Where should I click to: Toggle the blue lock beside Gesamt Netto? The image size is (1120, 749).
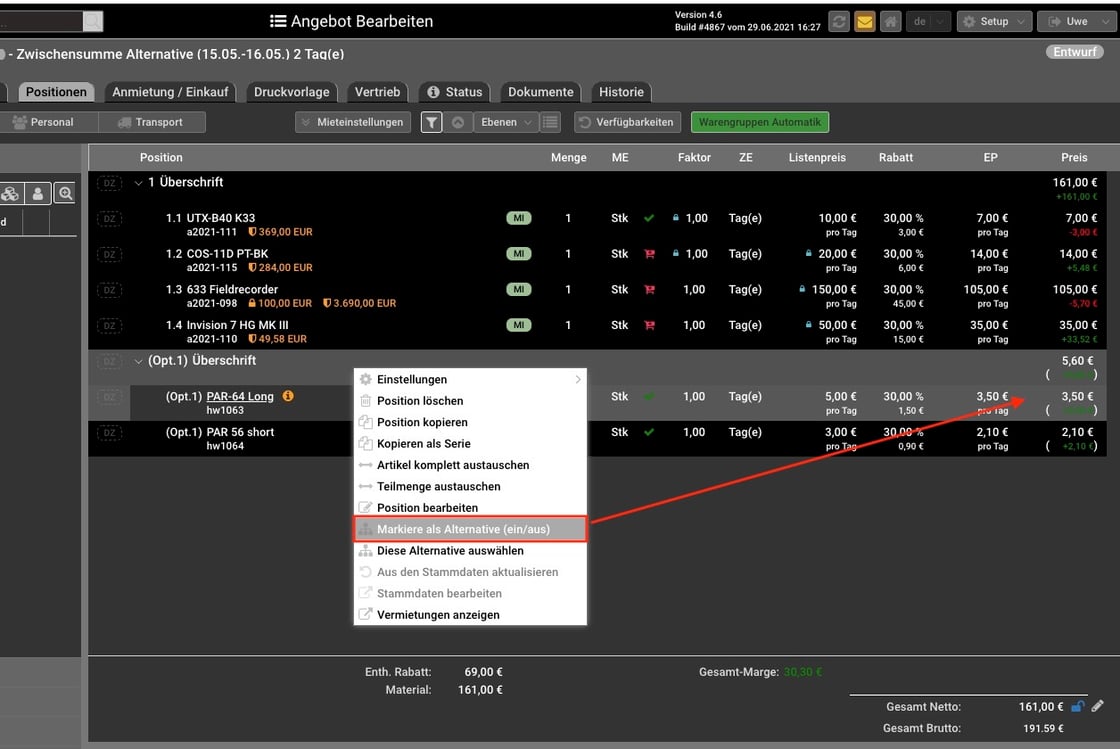pyautogui.click(x=1077, y=706)
